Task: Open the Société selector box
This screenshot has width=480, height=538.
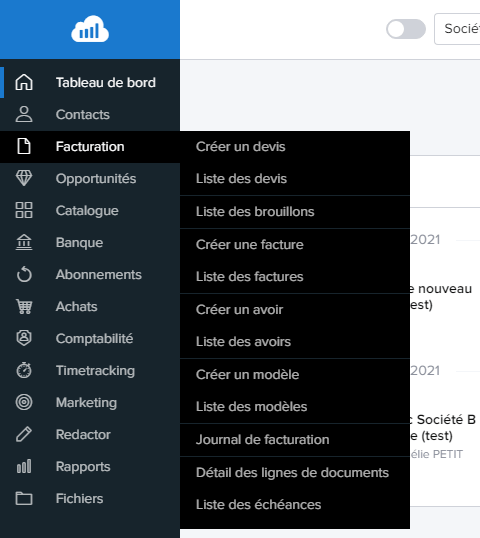Action: pyautogui.click(x=457, y=29)
